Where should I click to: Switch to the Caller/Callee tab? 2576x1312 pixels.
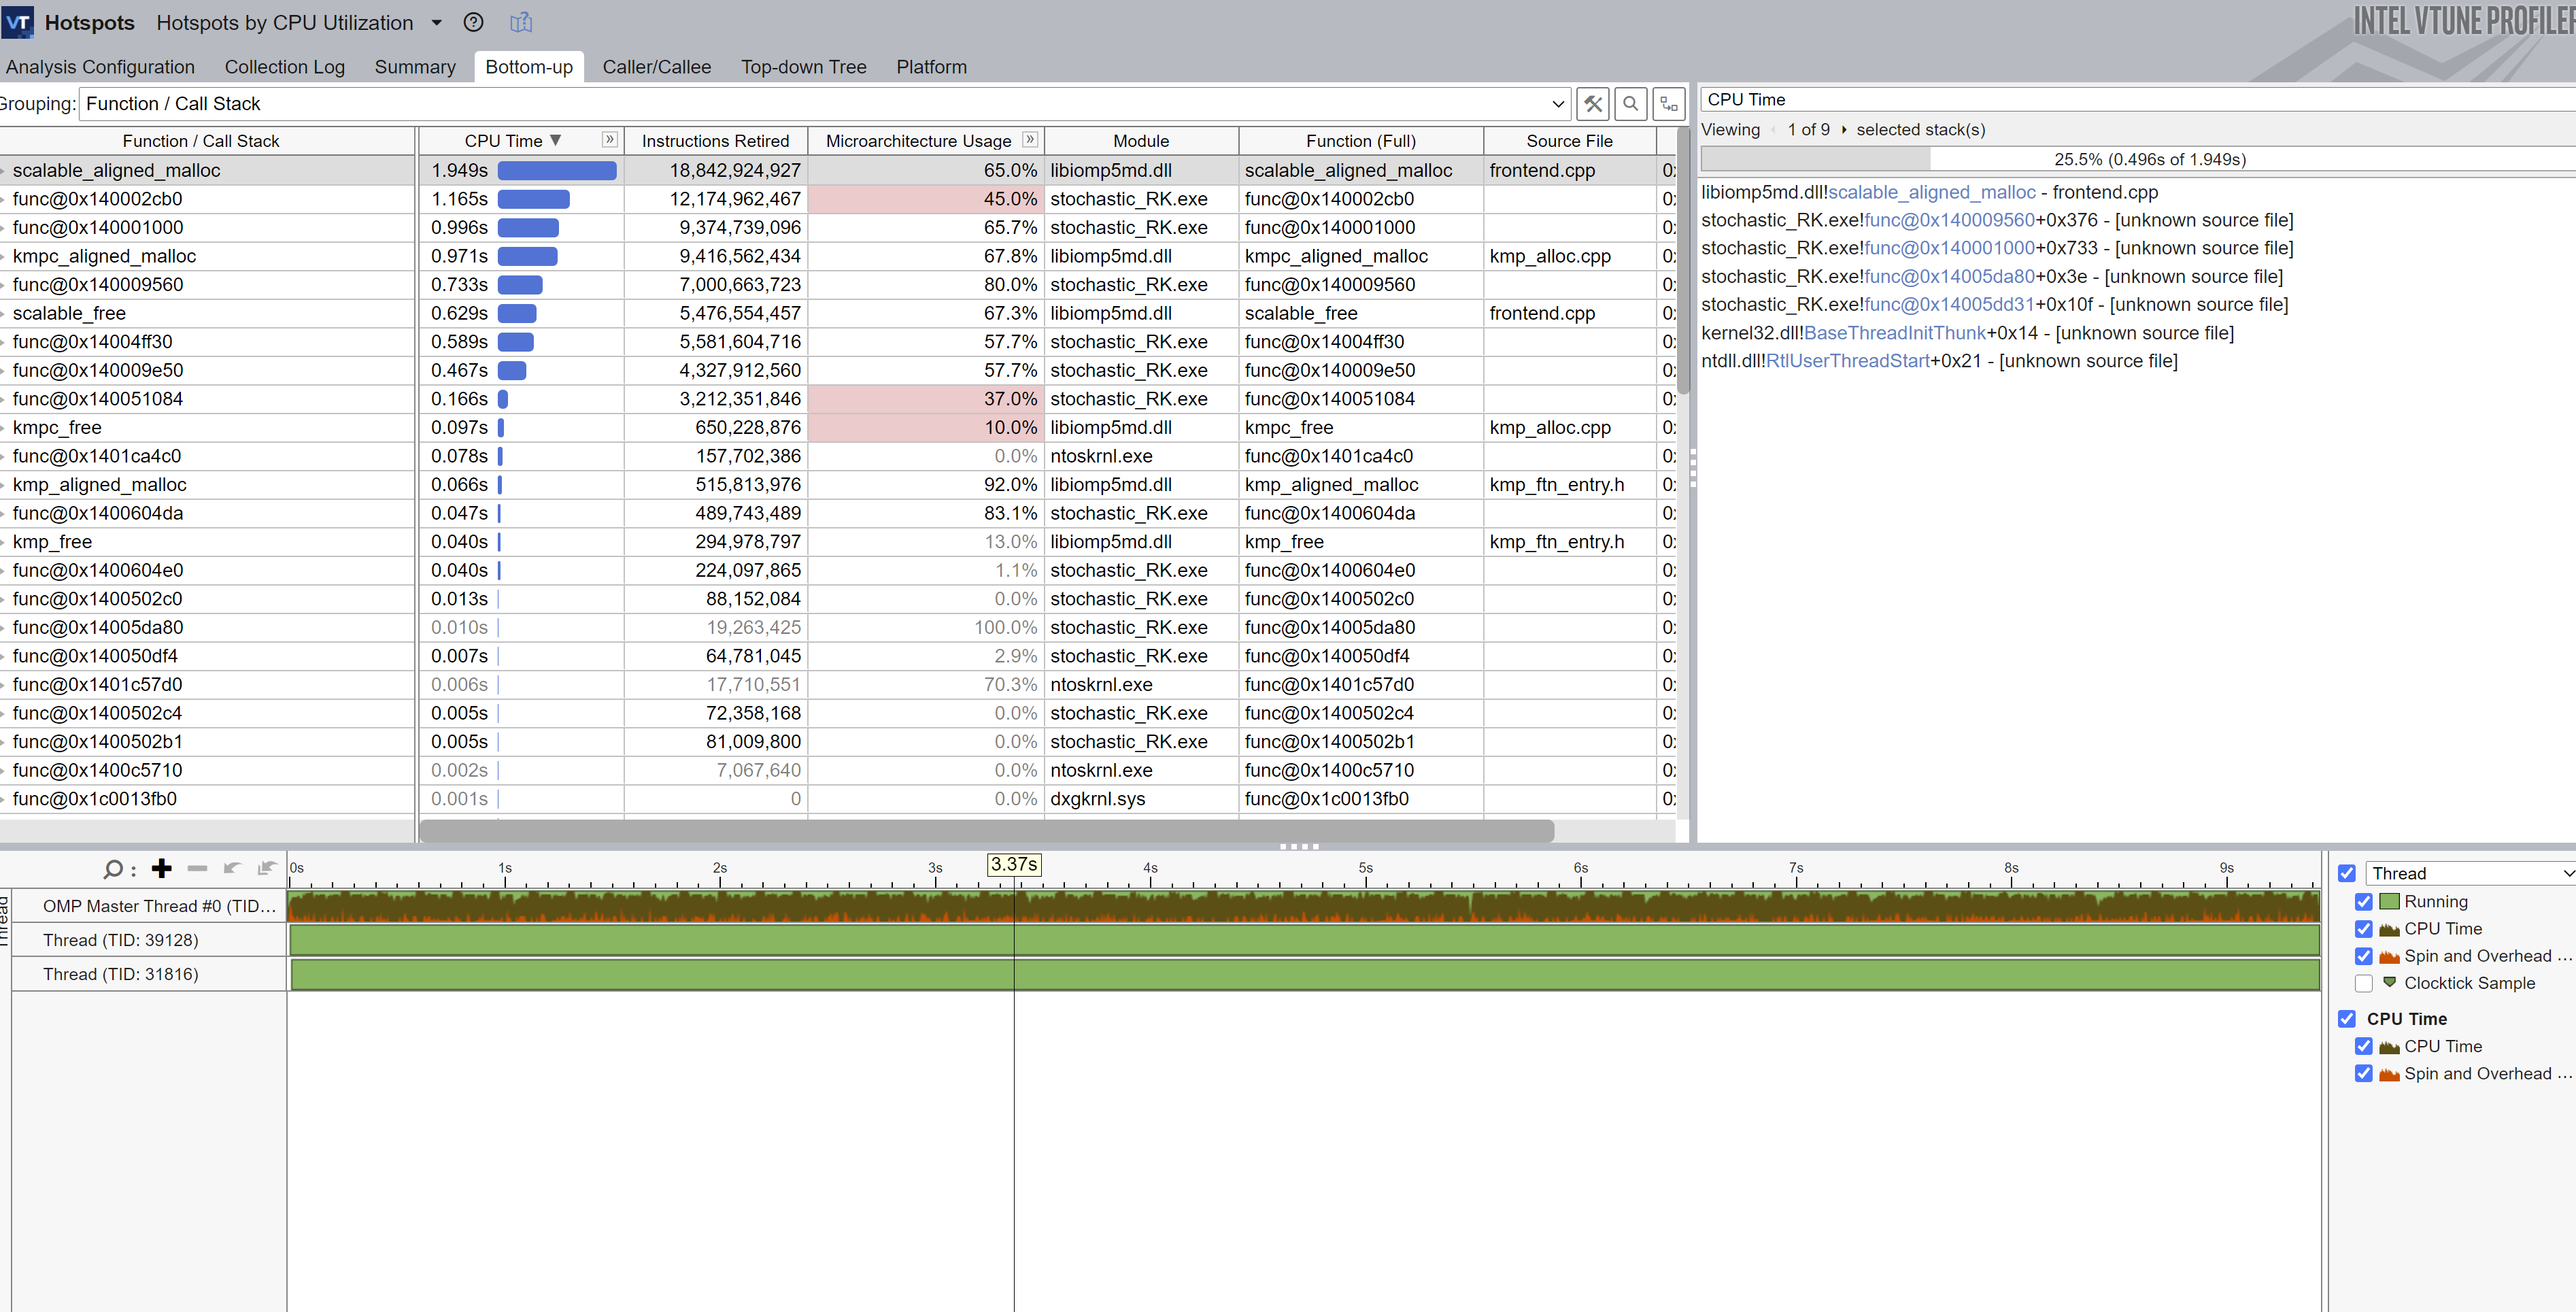coord(656,67)
